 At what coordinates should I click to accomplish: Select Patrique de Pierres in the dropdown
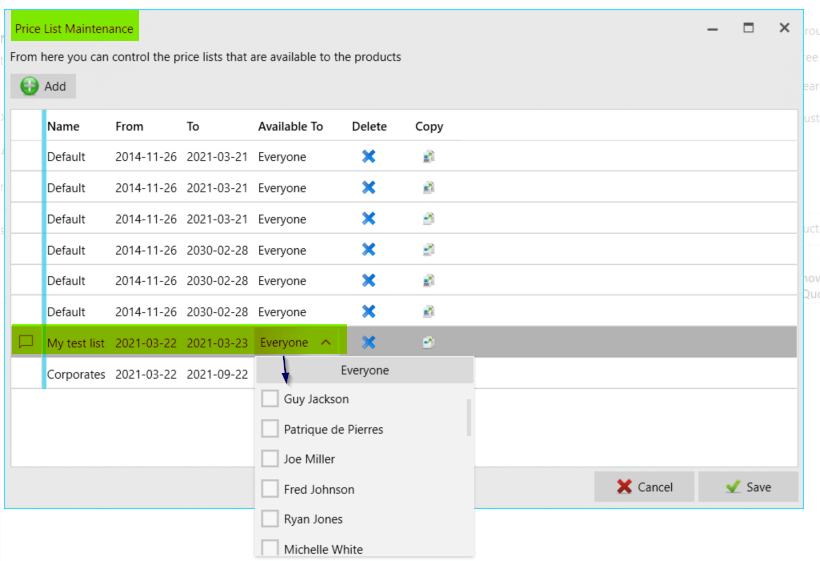tap(333, 429)
